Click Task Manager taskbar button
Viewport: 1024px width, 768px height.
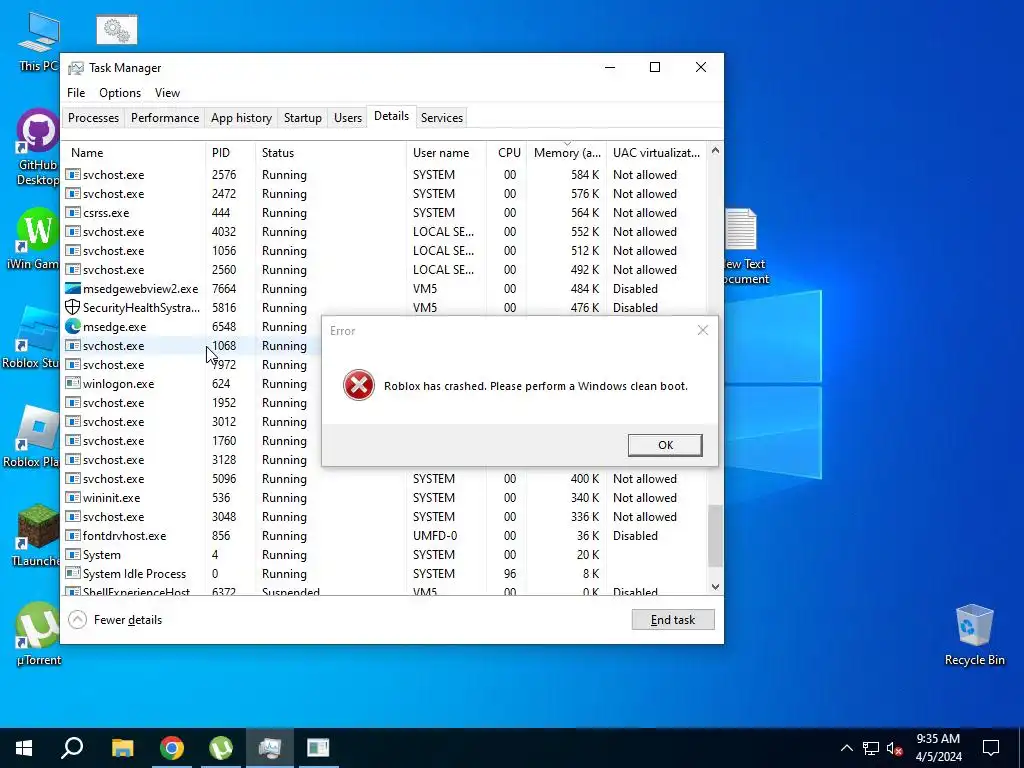(270, 748)
